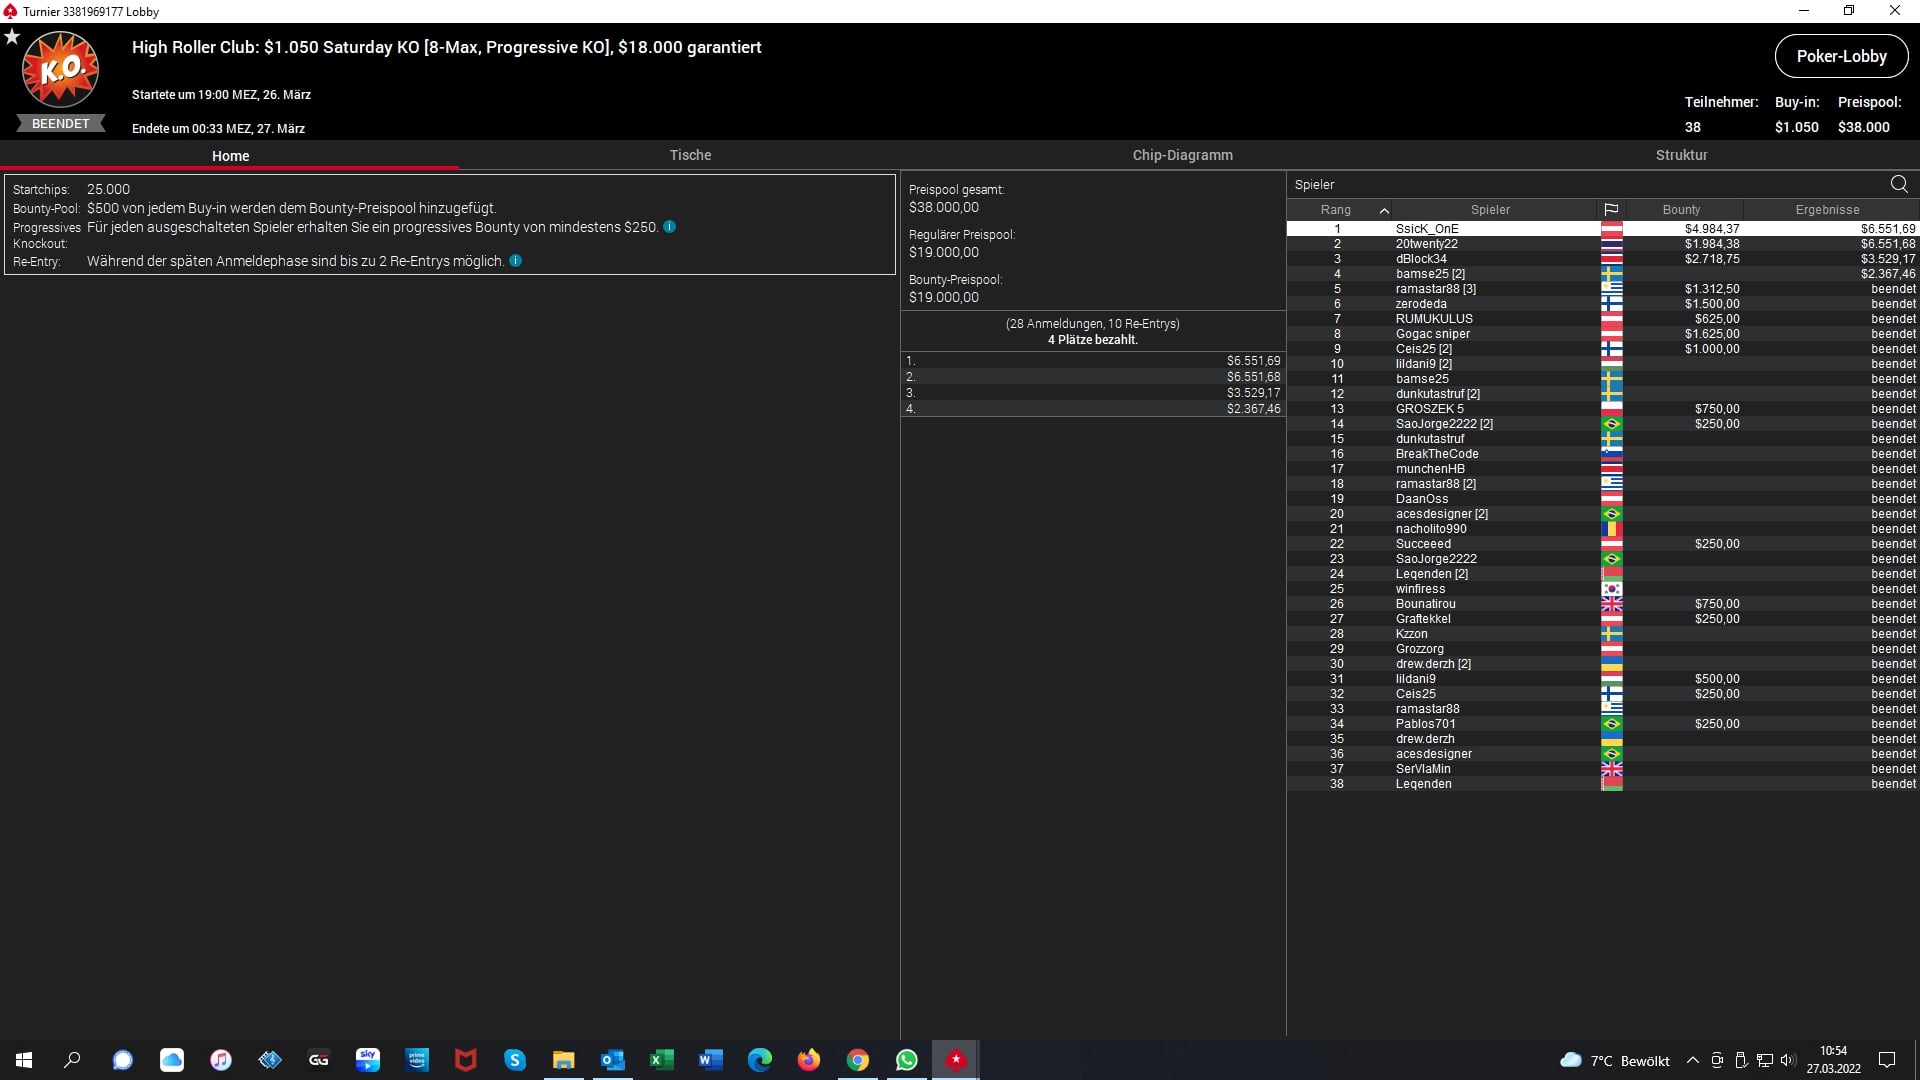Click the PokerStars taskbar icon

956,1060
